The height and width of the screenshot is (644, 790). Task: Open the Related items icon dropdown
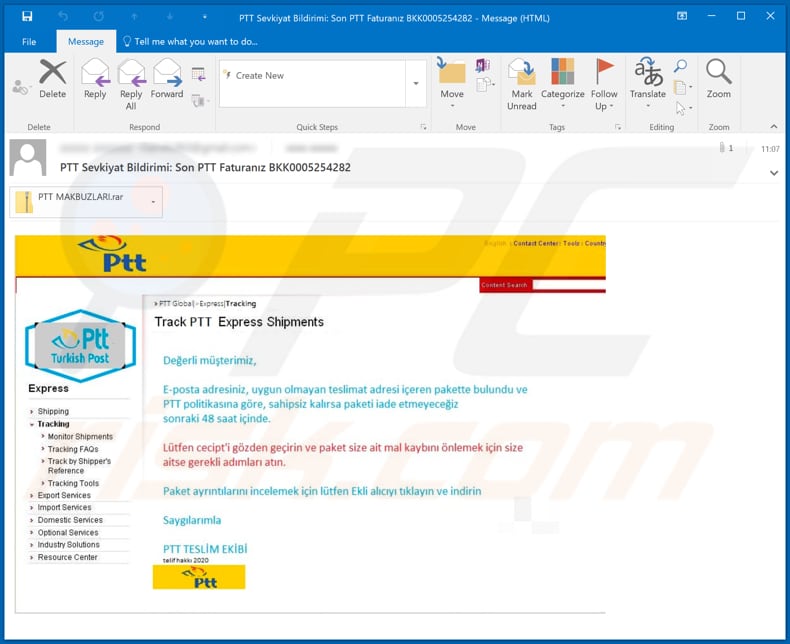click(683, 88)
